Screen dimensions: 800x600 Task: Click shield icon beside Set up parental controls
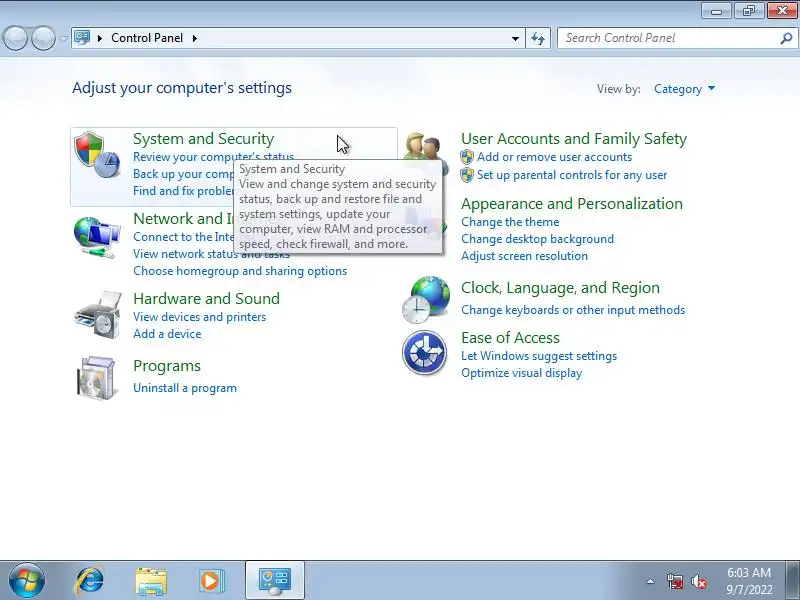click(x=467, y=175)
